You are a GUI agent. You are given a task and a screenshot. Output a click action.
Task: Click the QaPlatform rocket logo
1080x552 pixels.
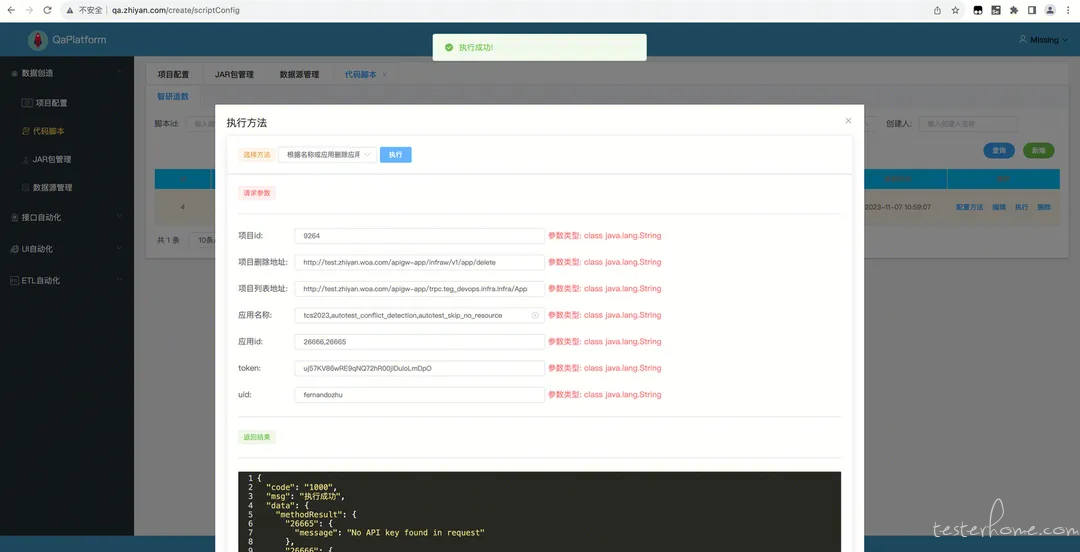click(x=38, y=40)
